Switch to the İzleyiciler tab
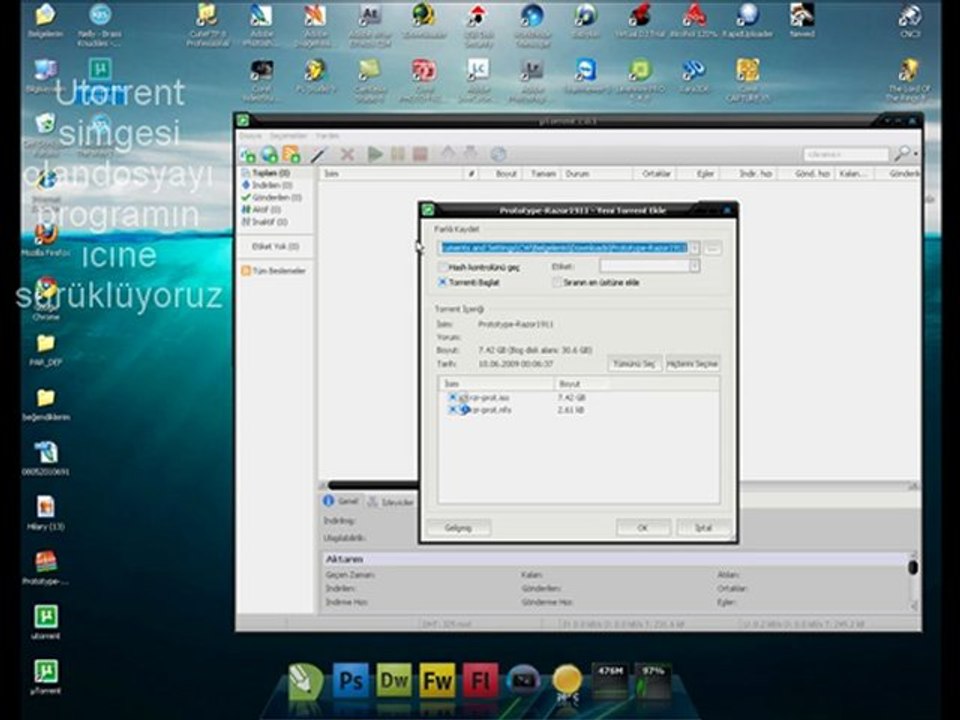 391,502
